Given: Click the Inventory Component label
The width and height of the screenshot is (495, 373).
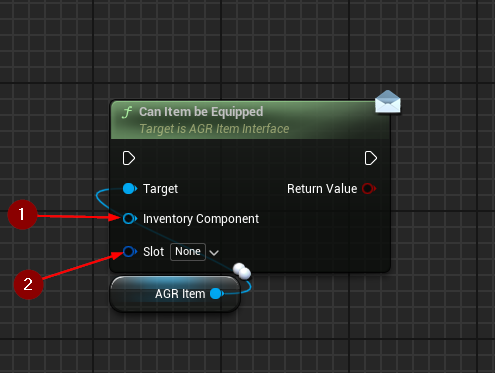Looking at the screenshot, I should 201,219.
